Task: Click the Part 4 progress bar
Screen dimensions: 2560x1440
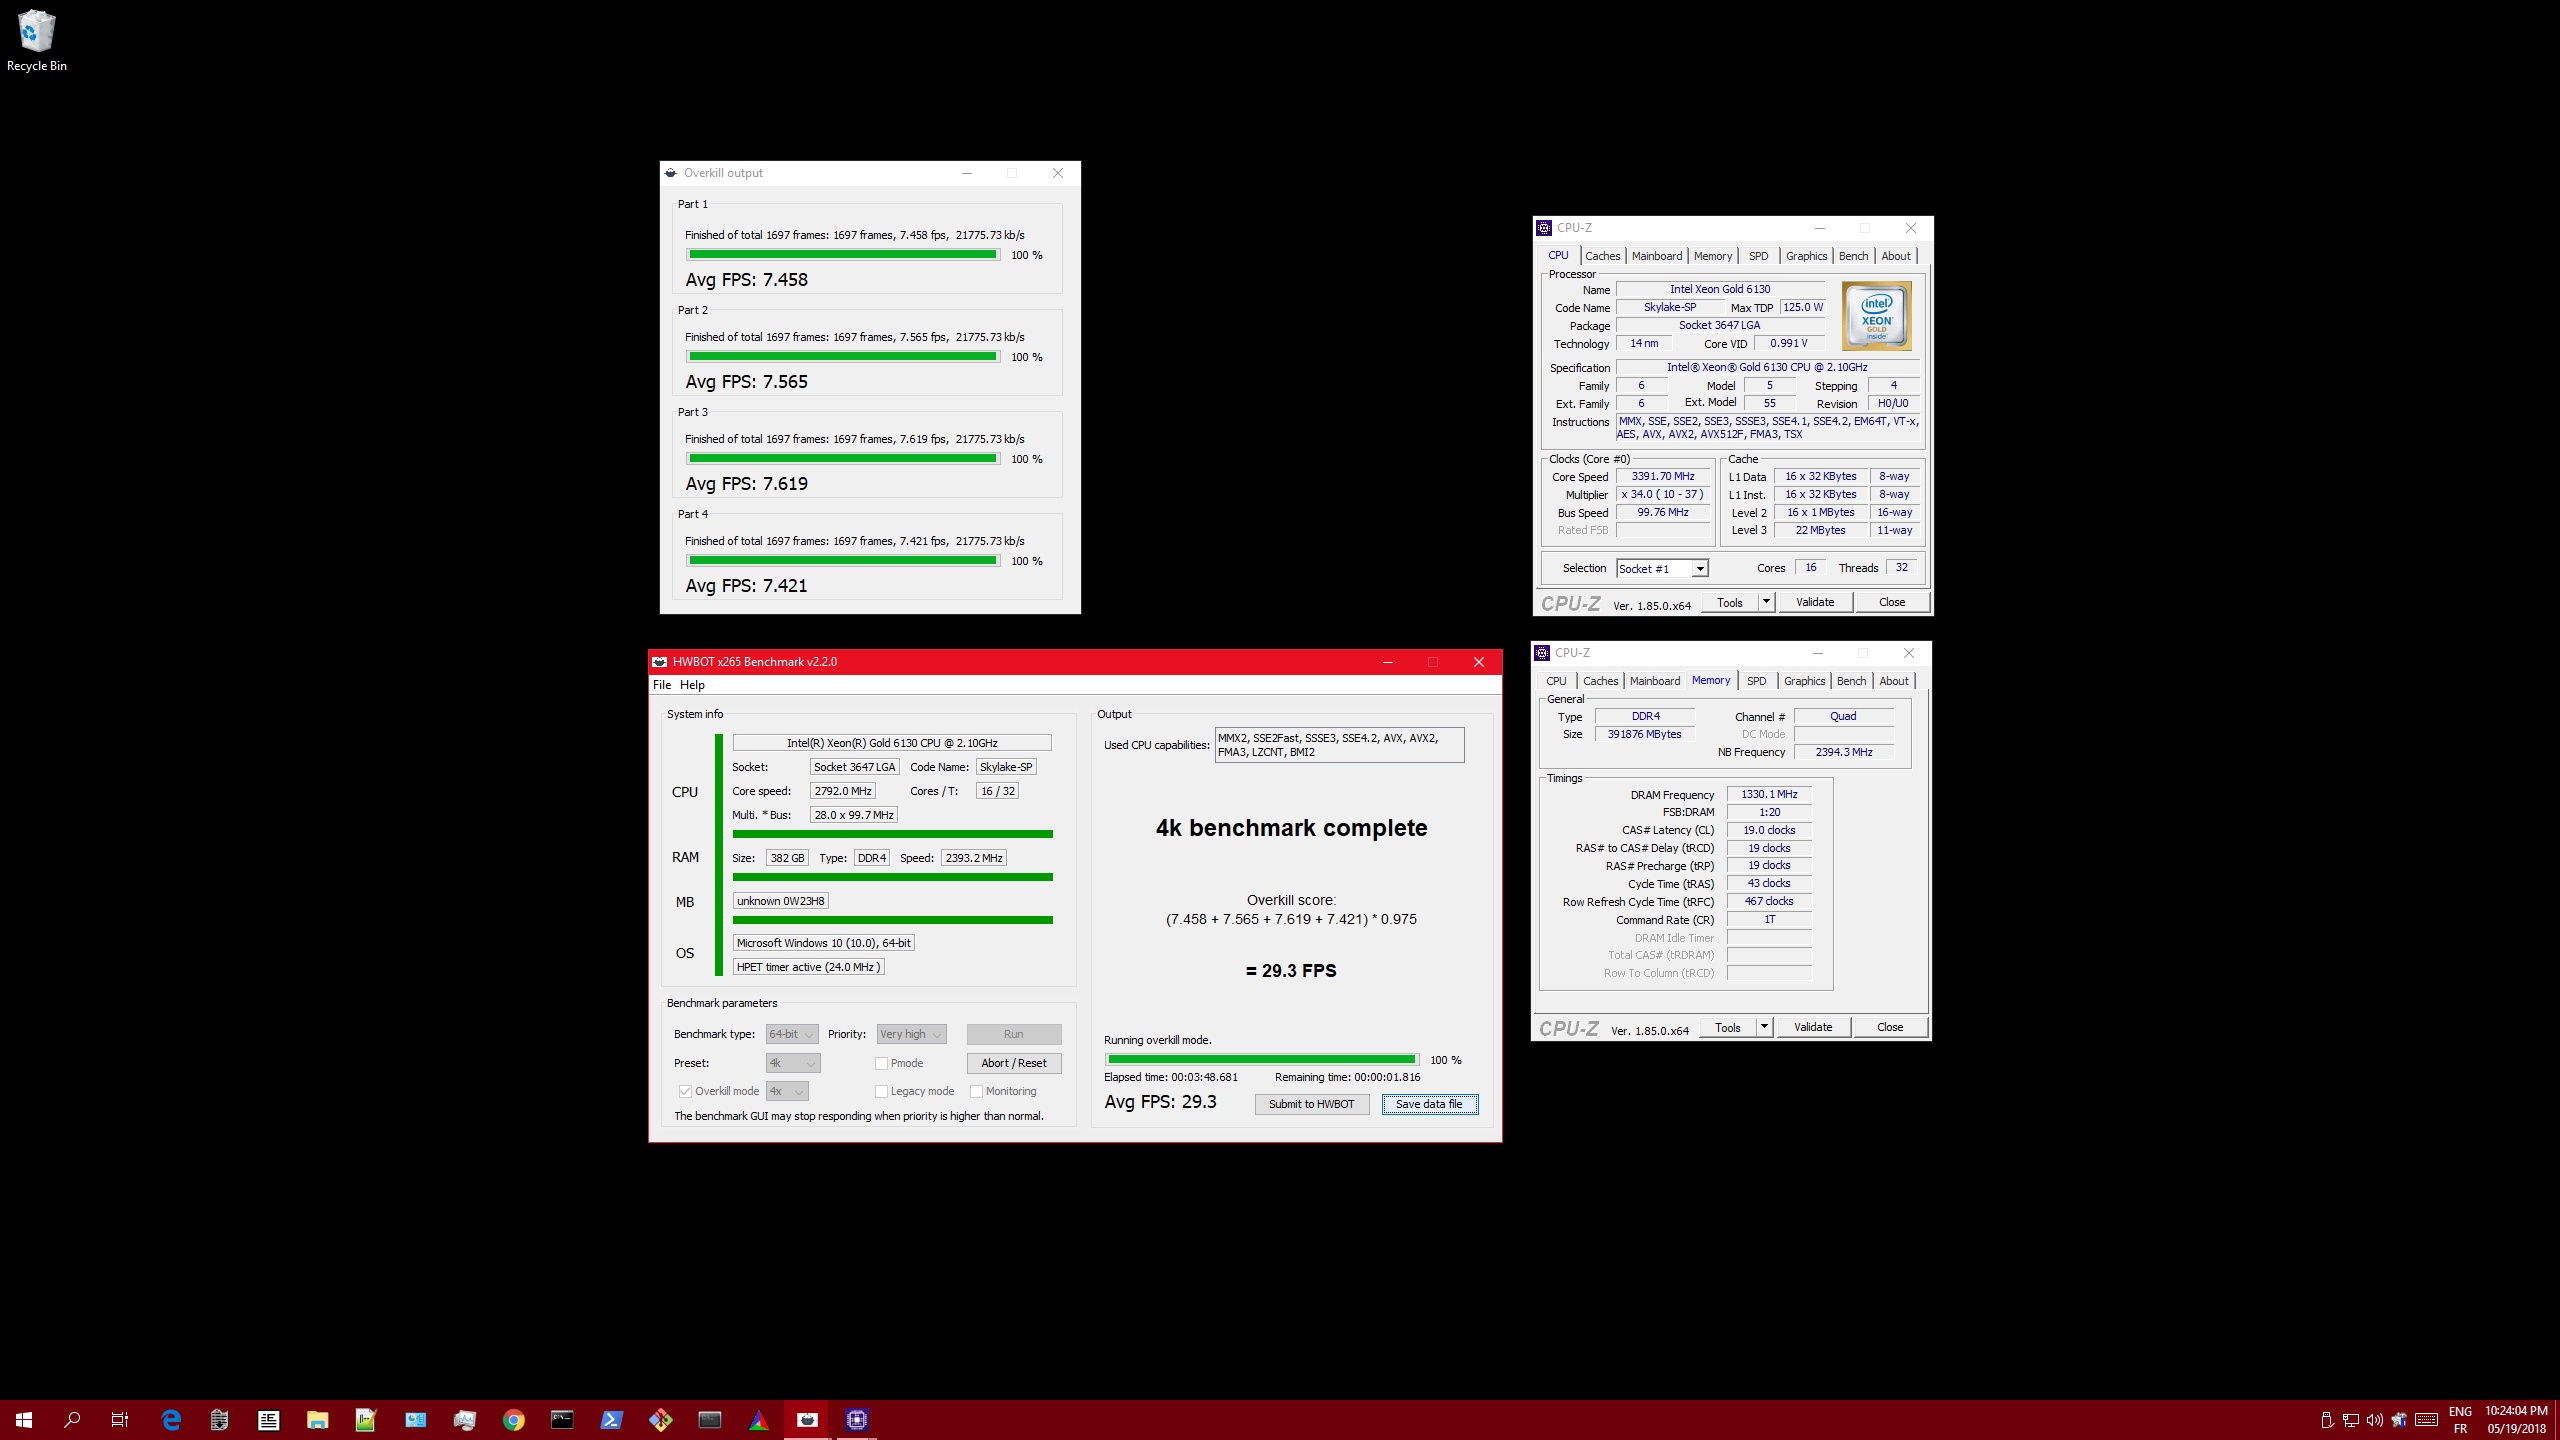Action: (843, 561)
